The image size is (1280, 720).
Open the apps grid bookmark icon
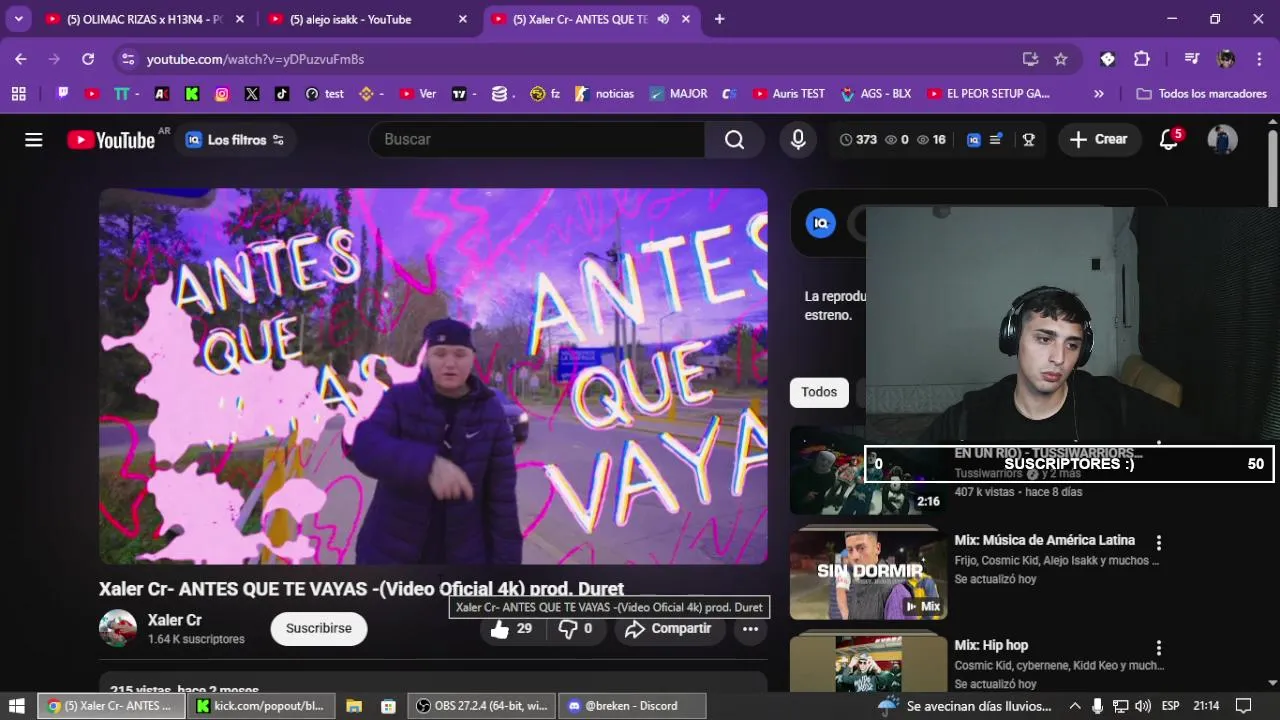point(18,94)
